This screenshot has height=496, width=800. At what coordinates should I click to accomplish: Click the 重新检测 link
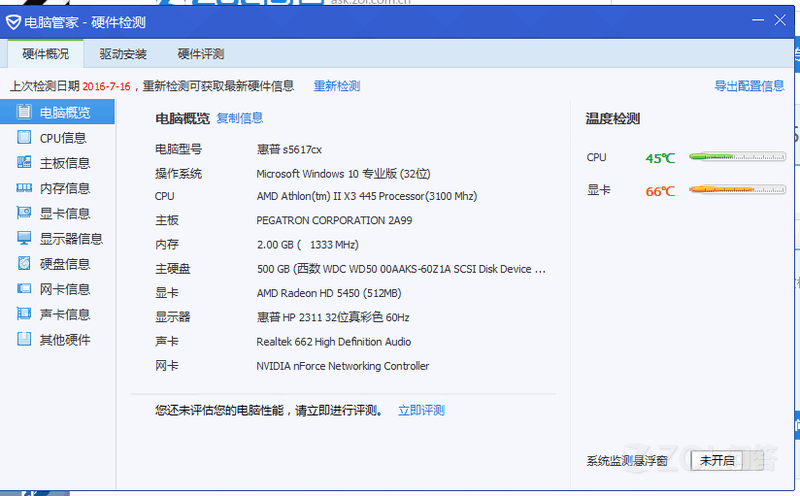tap(337, 86)
